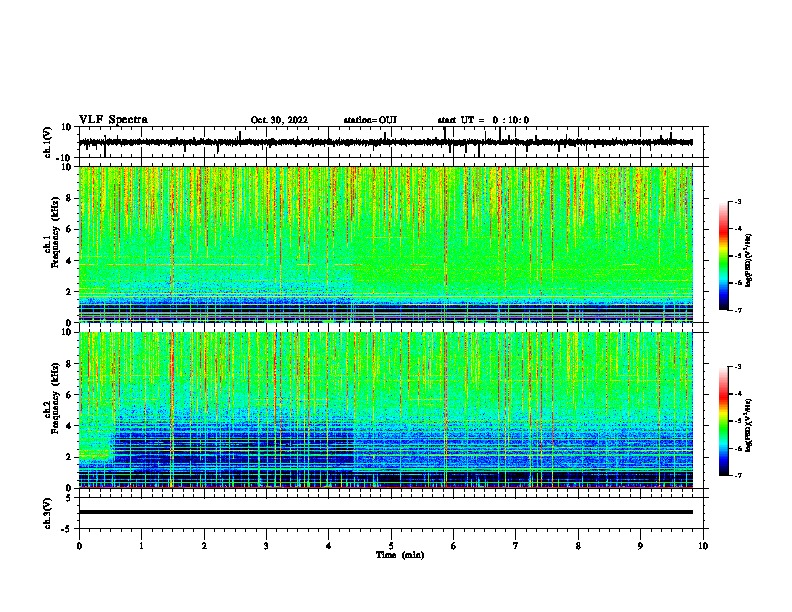
Task: Click the ch.1 "Frequency (kHz)" axis label
Action: [55, 232]
